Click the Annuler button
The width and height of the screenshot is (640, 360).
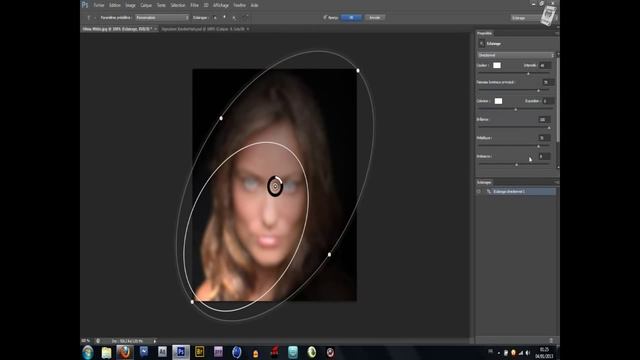[x=375, y=18]
